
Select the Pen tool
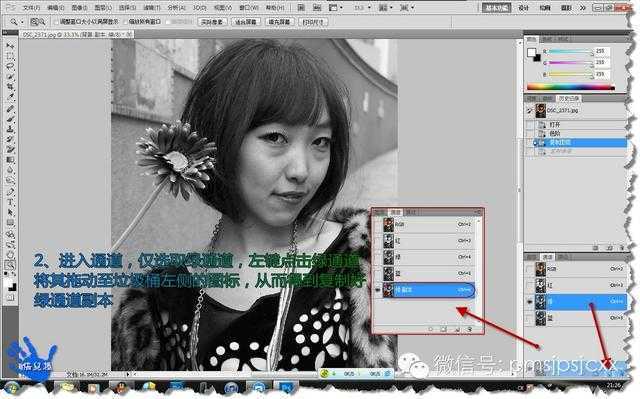[10, 192]
